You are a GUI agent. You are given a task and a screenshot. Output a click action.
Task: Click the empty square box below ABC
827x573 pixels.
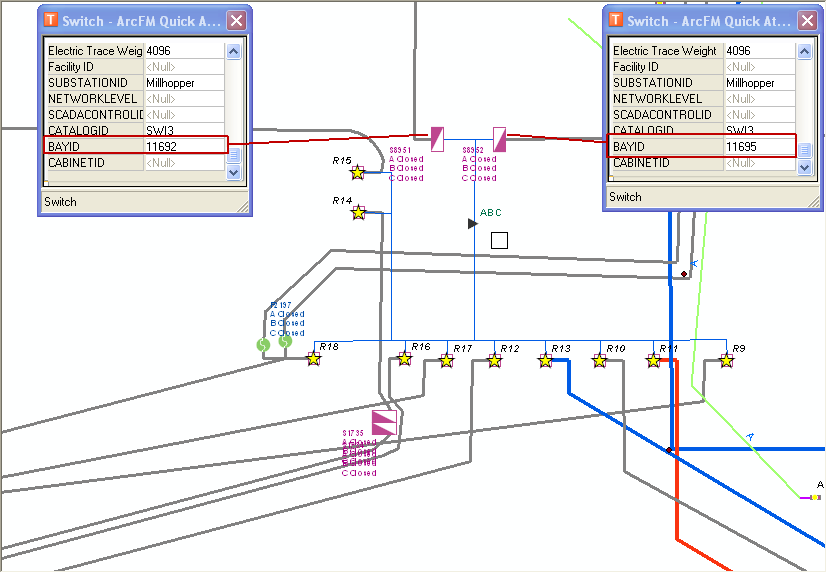pyautogui.click(x=499, y=240)
